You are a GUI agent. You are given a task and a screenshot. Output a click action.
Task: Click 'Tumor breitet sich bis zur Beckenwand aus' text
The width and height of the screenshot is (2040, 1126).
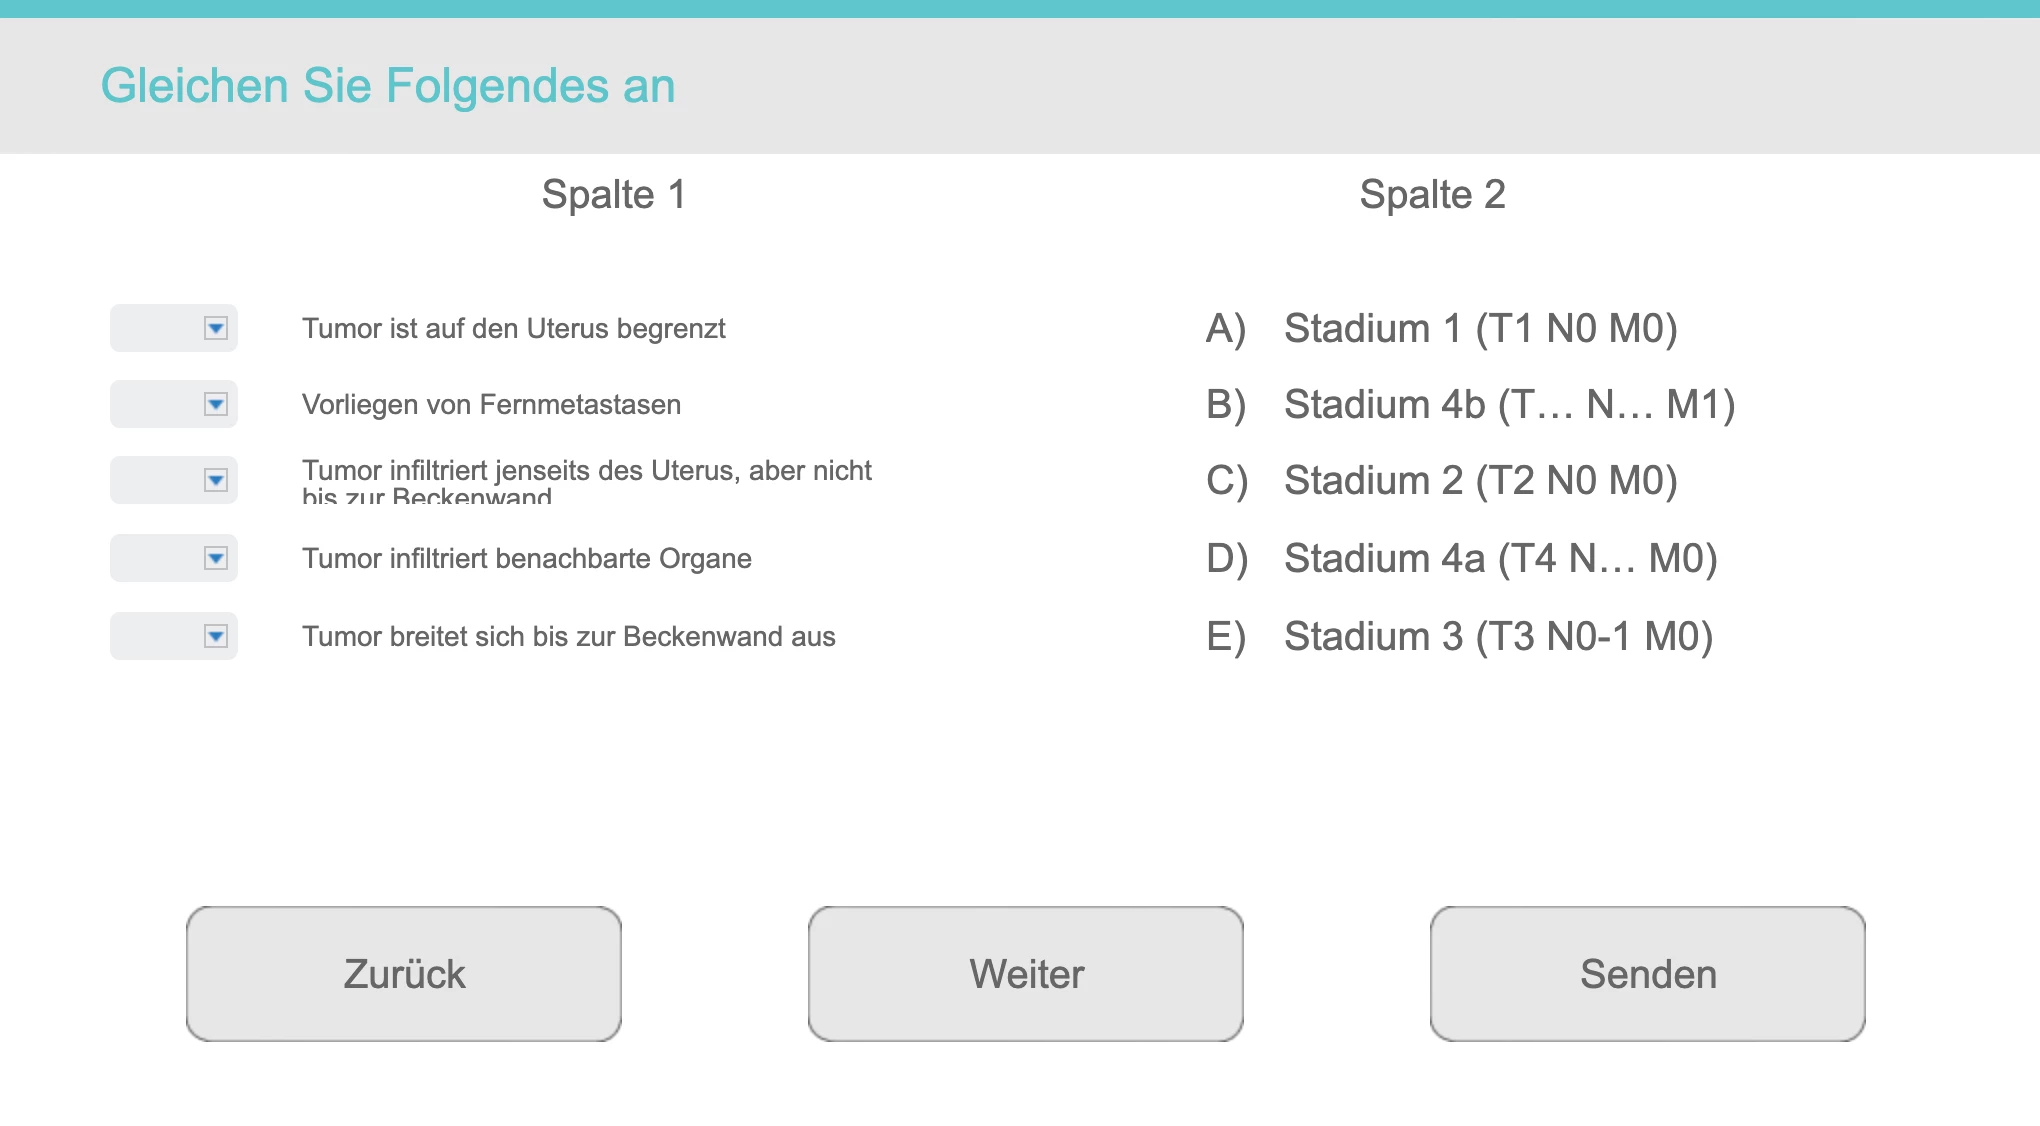tap(568, 636)
